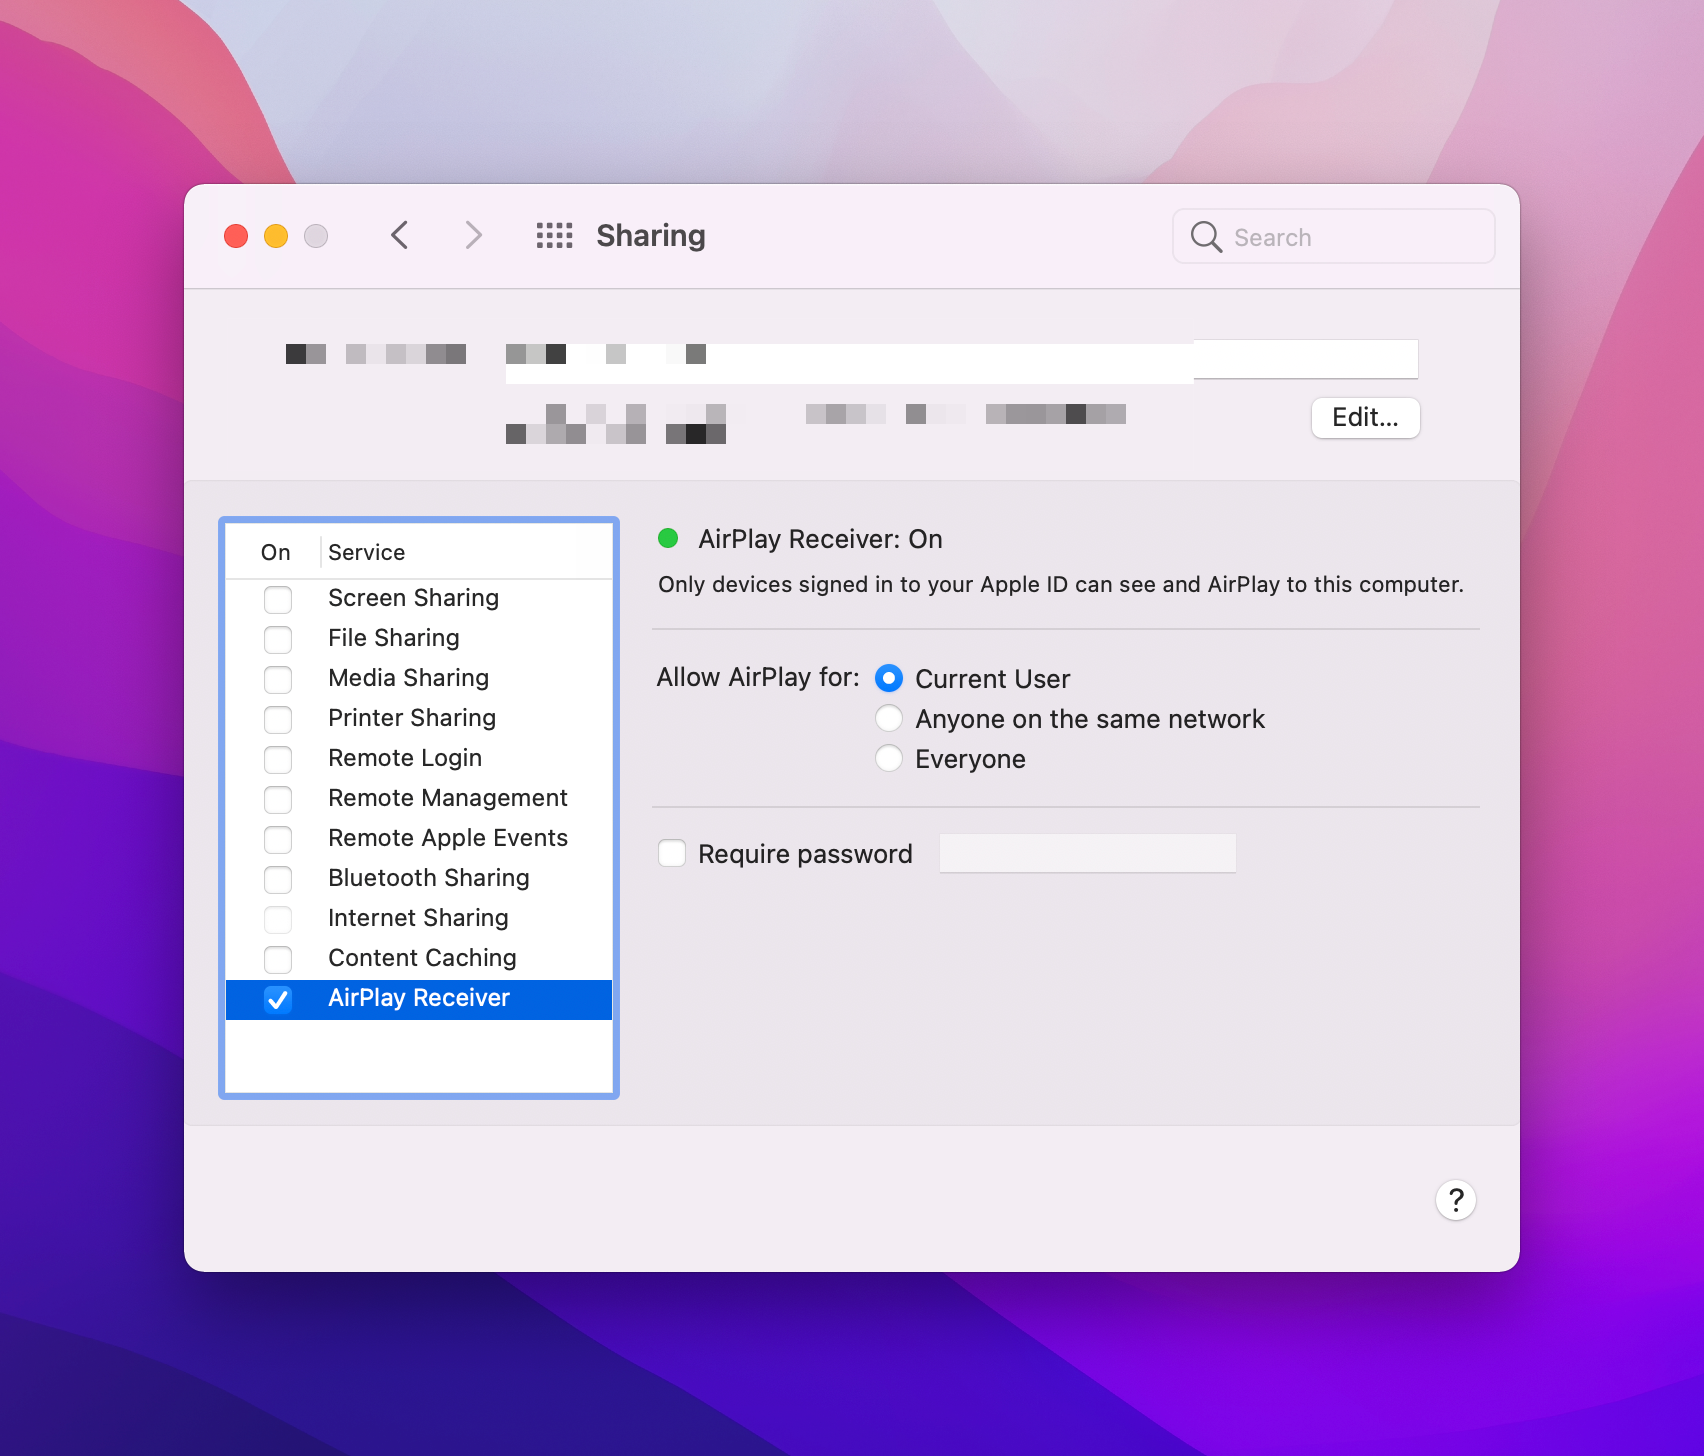The height and width of the screenshot is (1456, 1704).
Task: Click inside the password input field
Action: [1087, 853]
